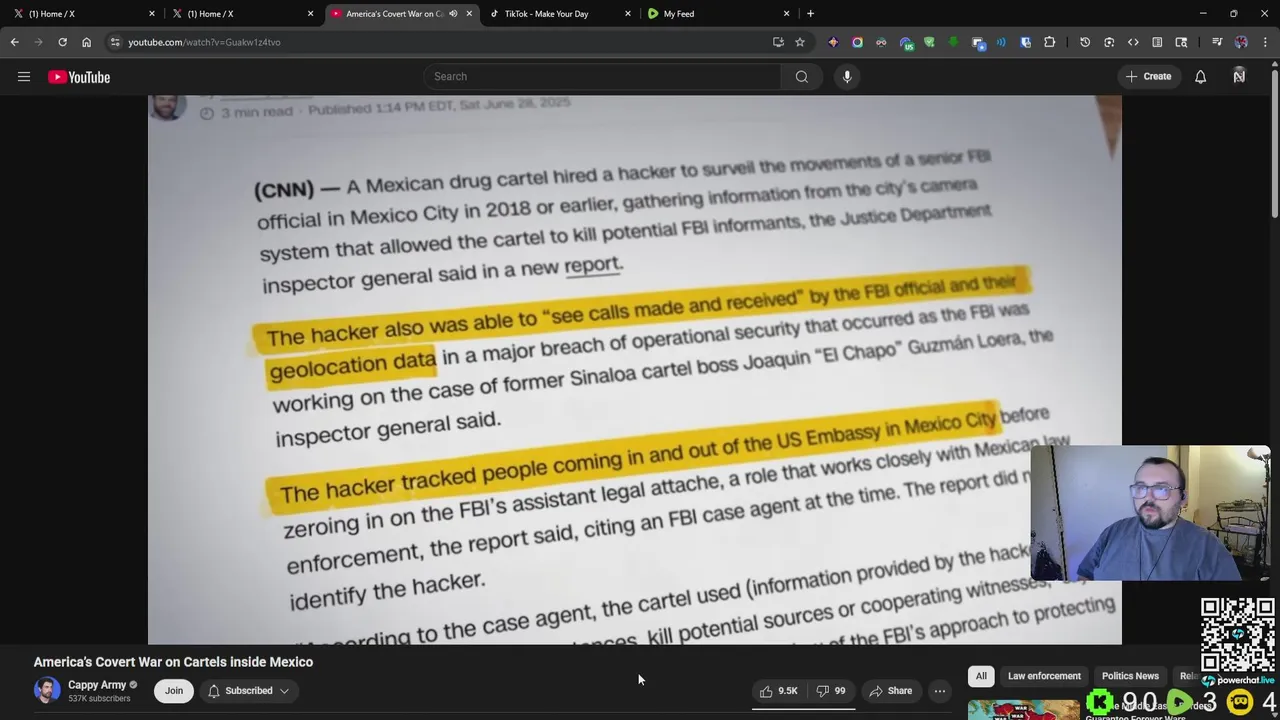Click the address bar URL youtube.com/watch
The width and height of the screenshot is (1280, 720).
[204, 42]
